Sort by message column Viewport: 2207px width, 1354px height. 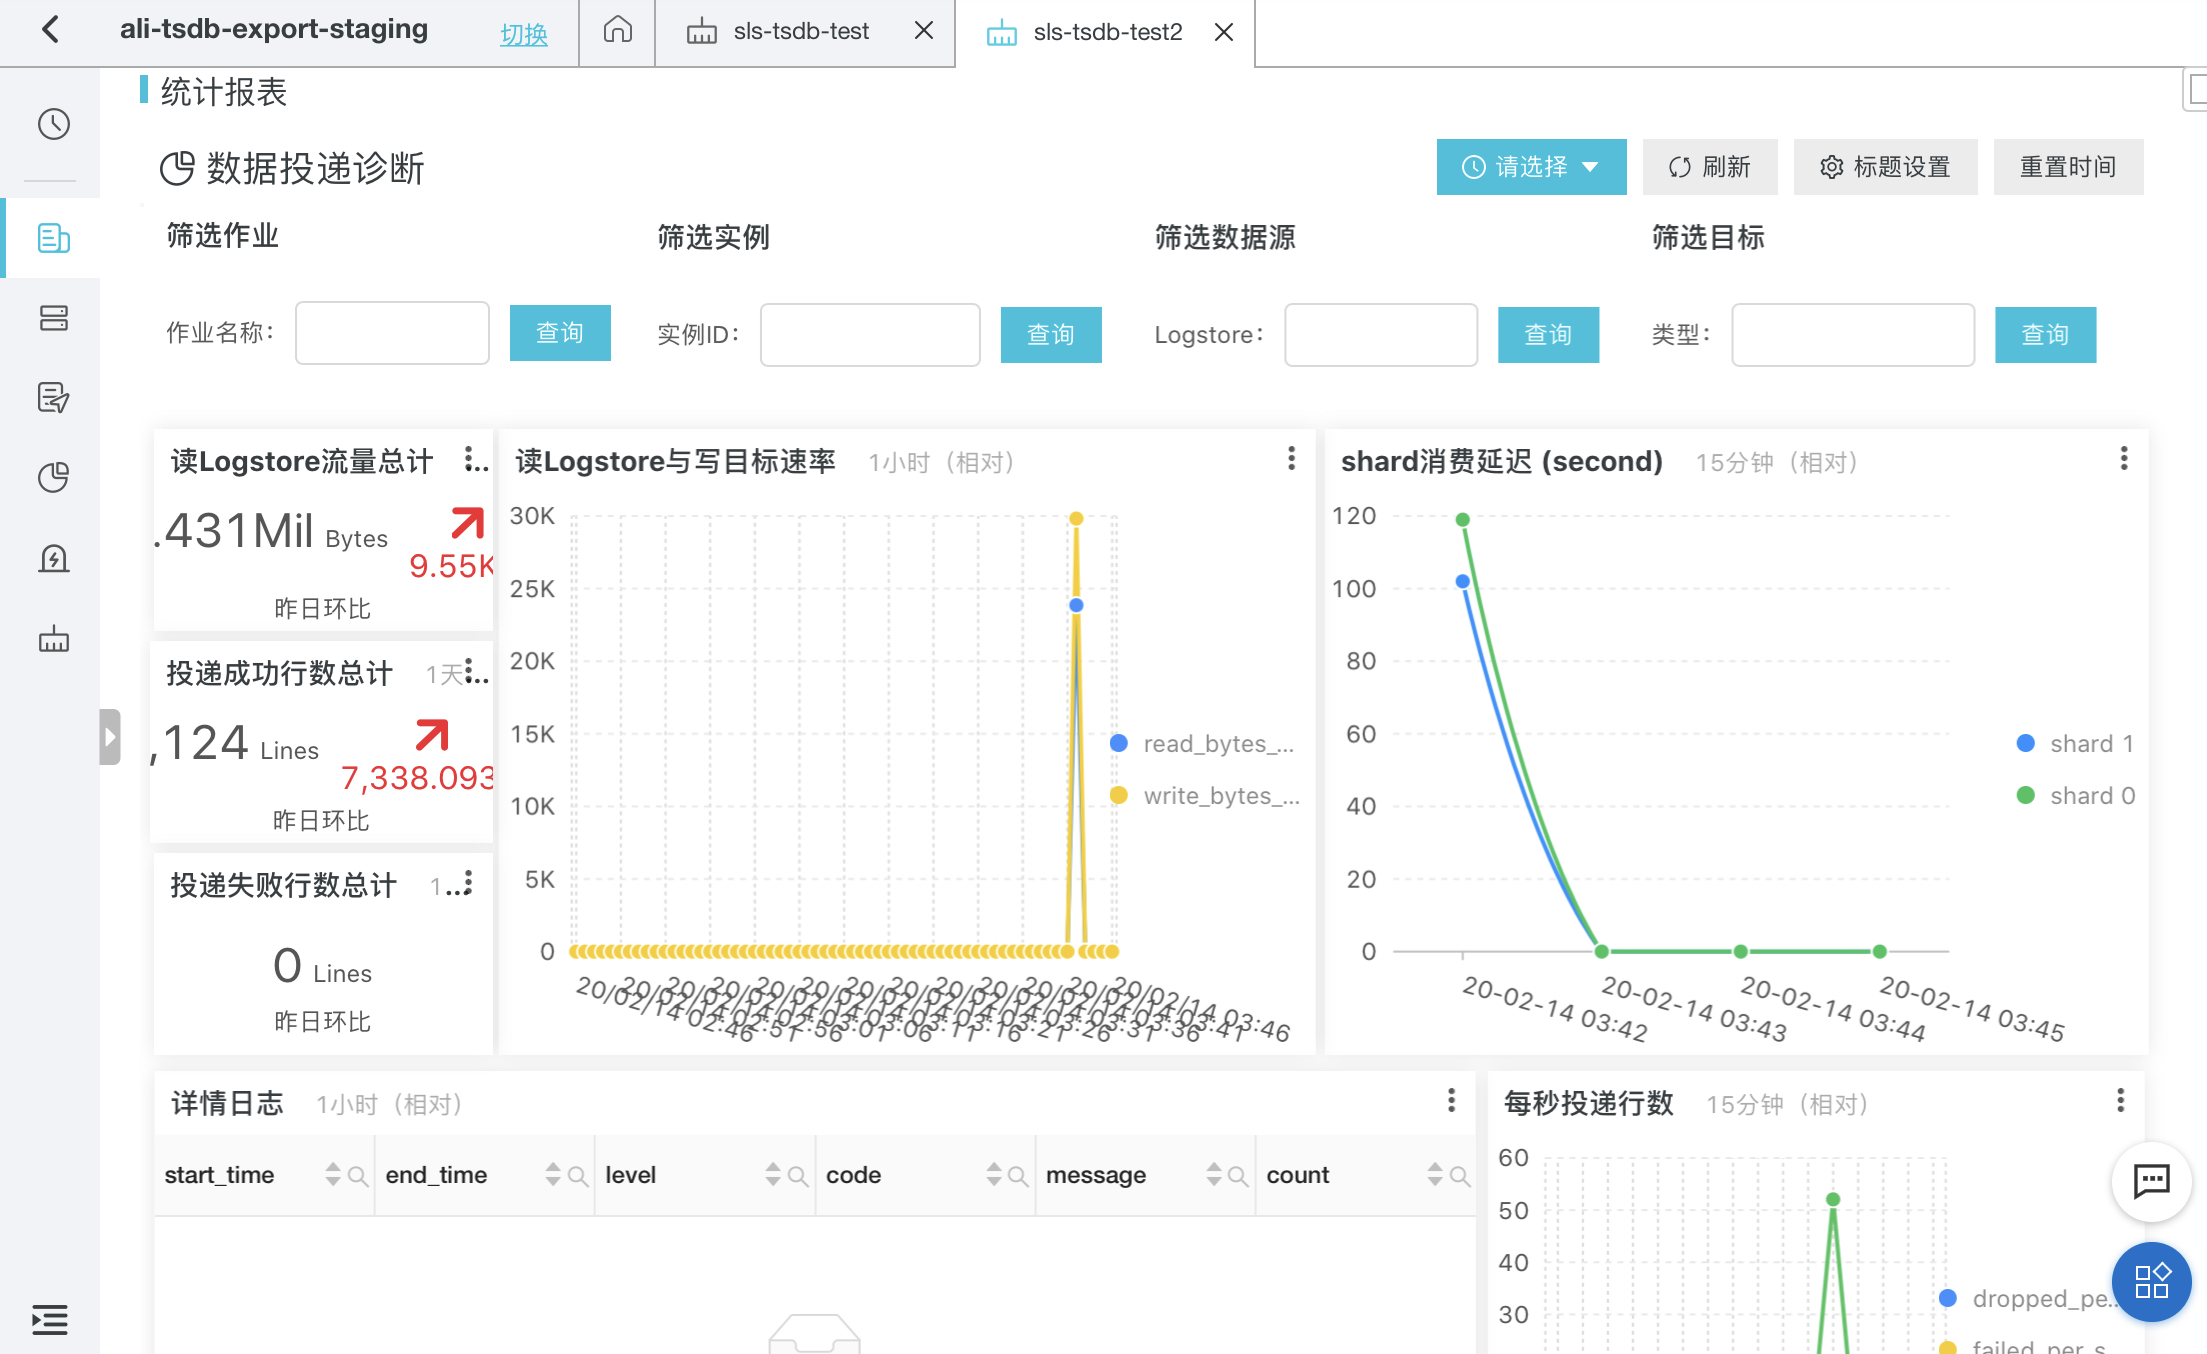[x=1214, y=1175]
